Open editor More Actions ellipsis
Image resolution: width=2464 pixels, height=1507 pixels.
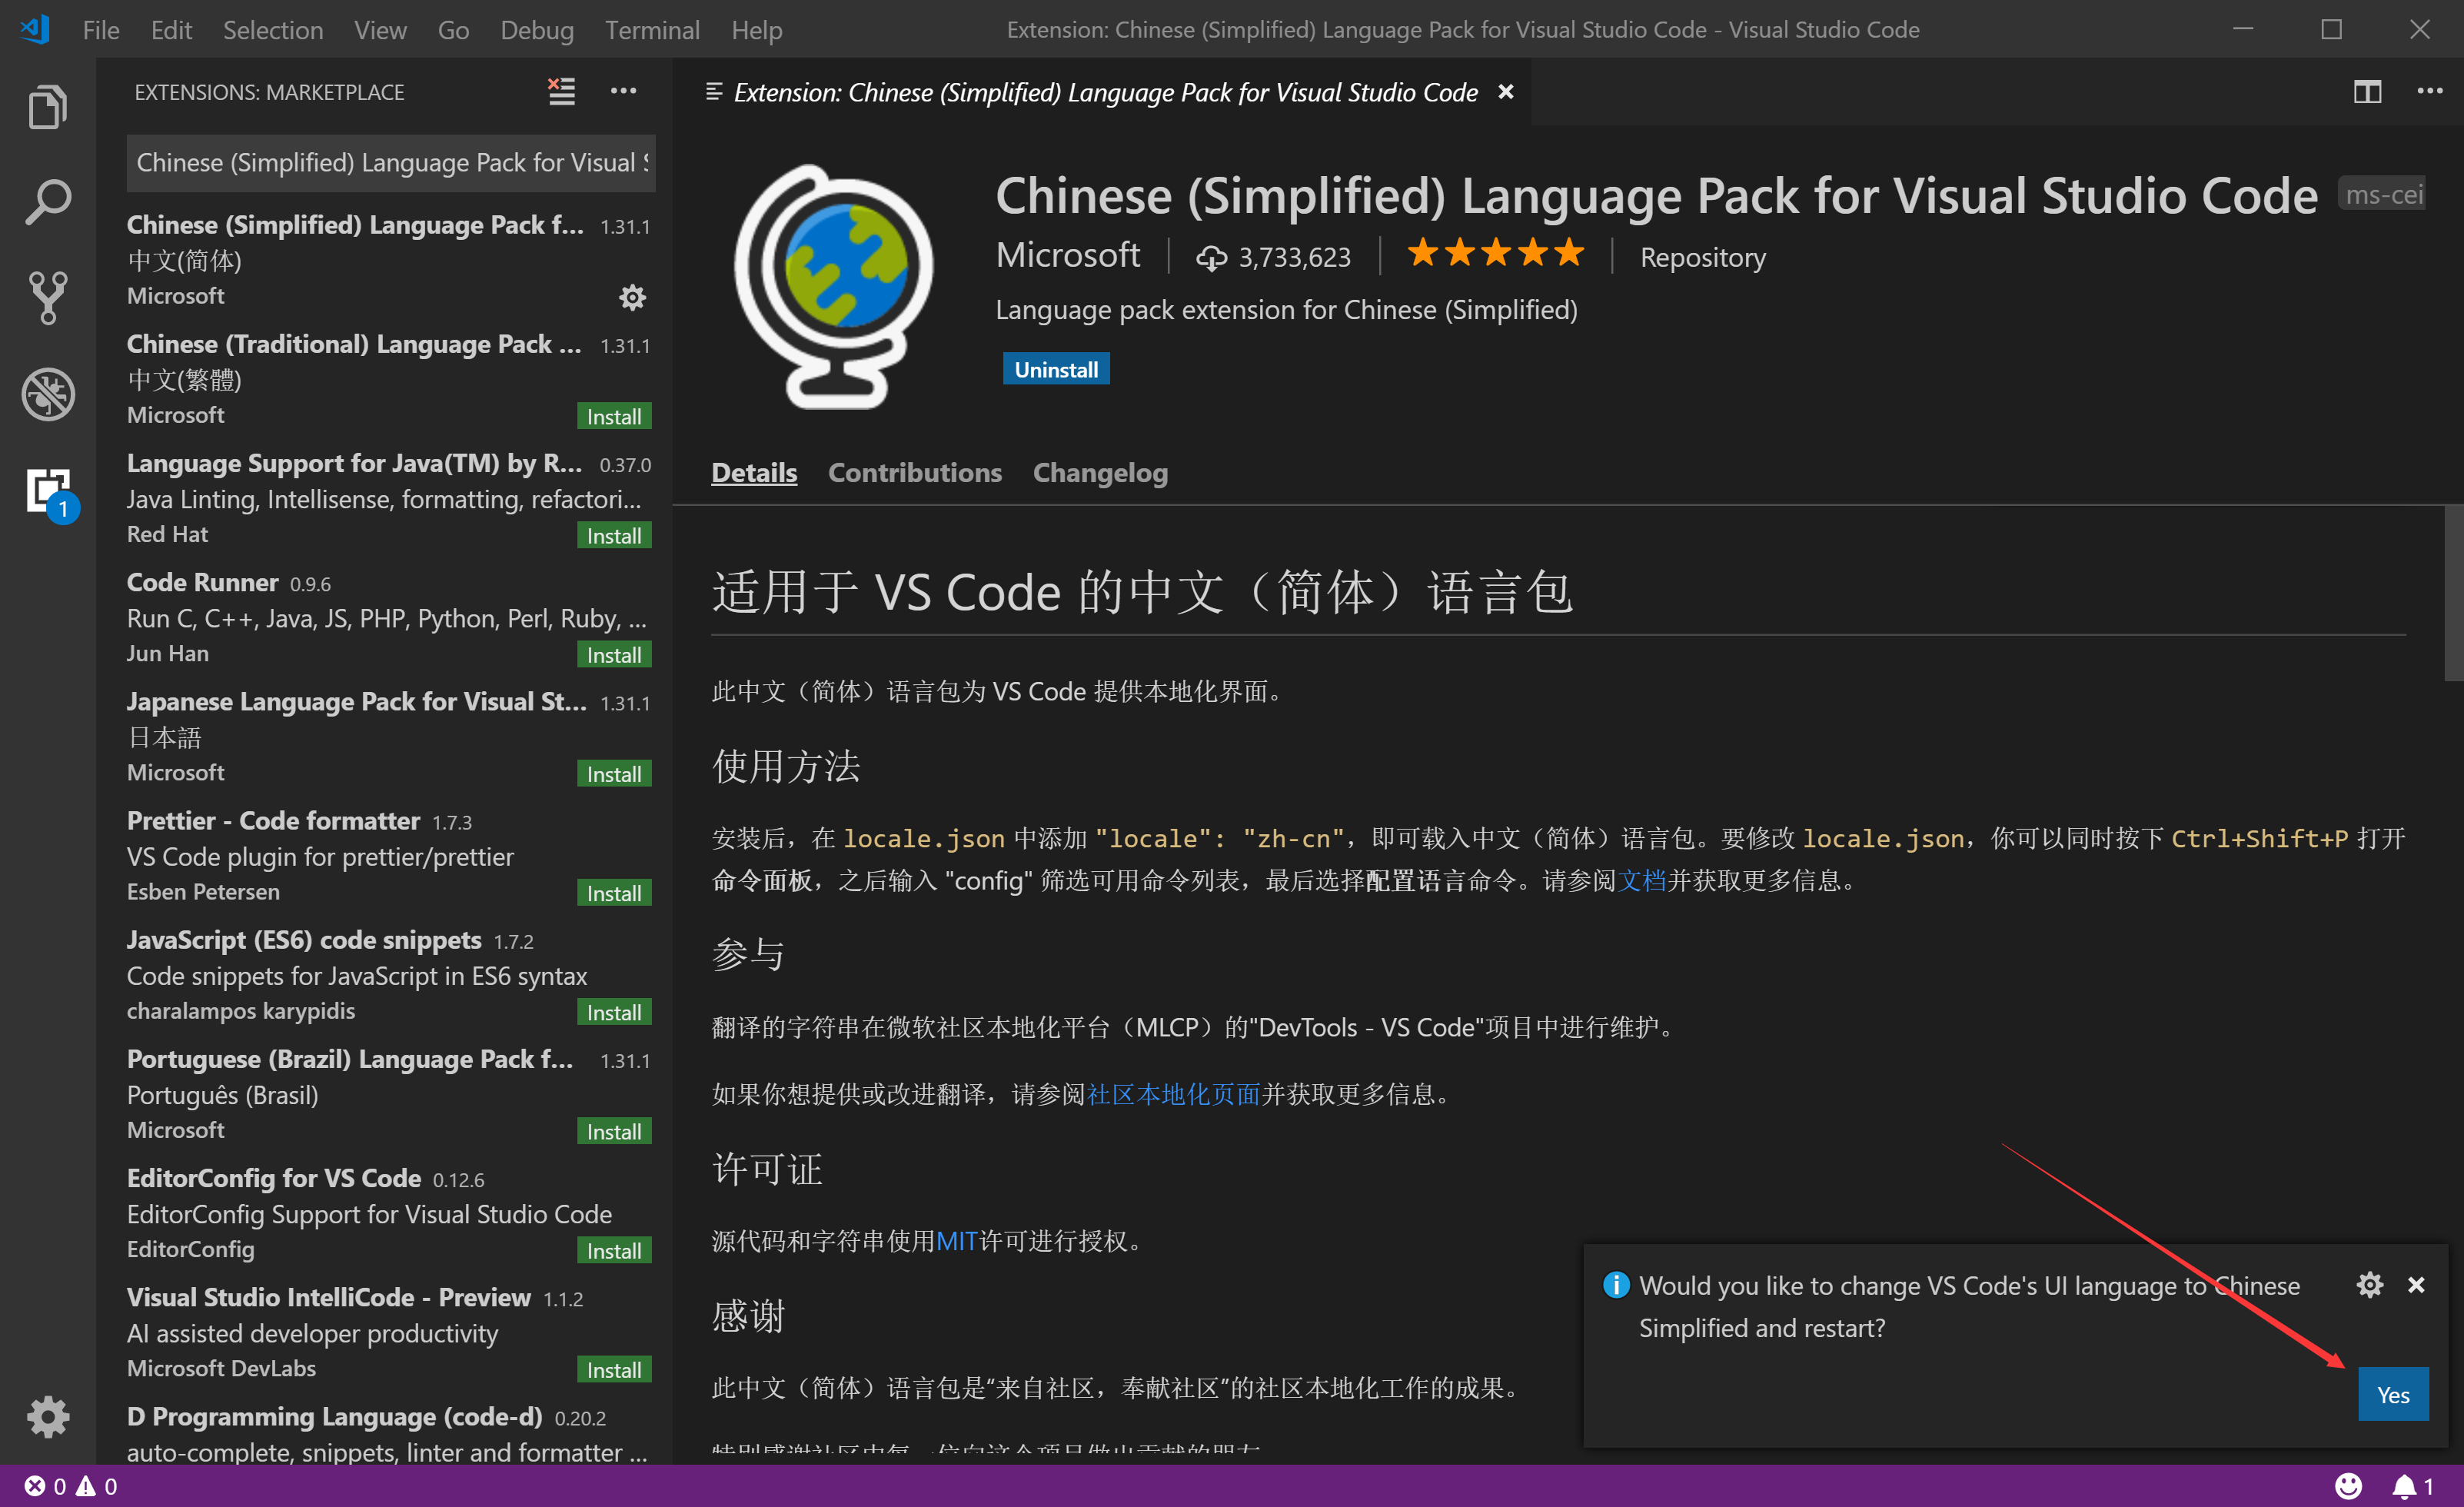(2429, 91)
